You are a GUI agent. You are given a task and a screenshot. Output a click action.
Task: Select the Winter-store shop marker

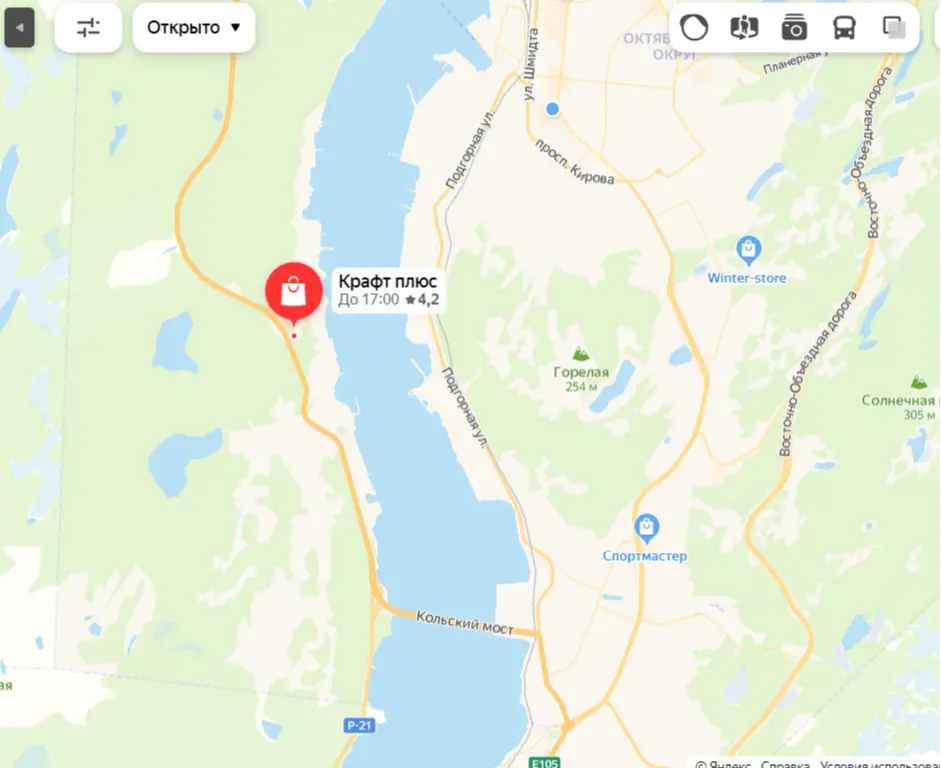748,250
